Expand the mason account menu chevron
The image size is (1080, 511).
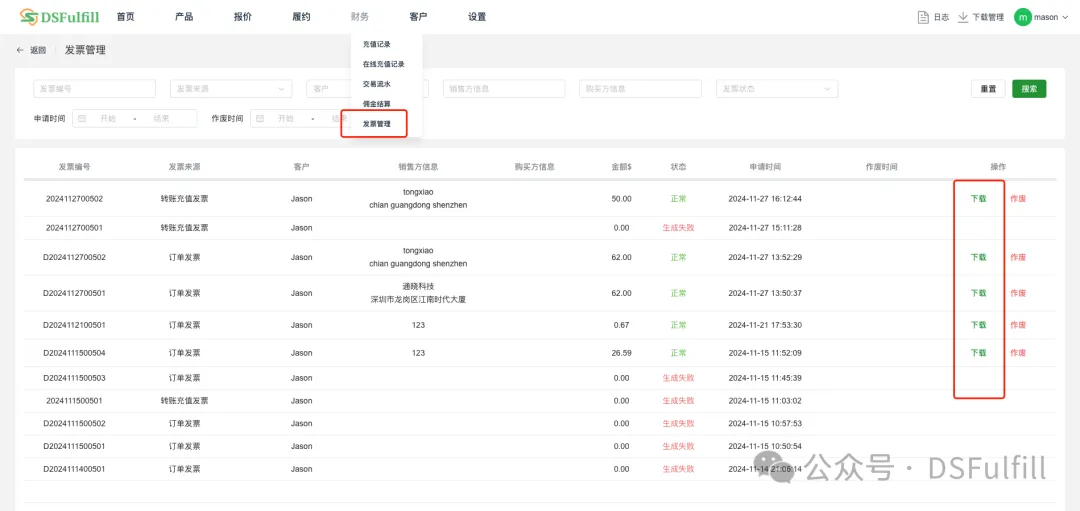click(x=1067, y=17)
